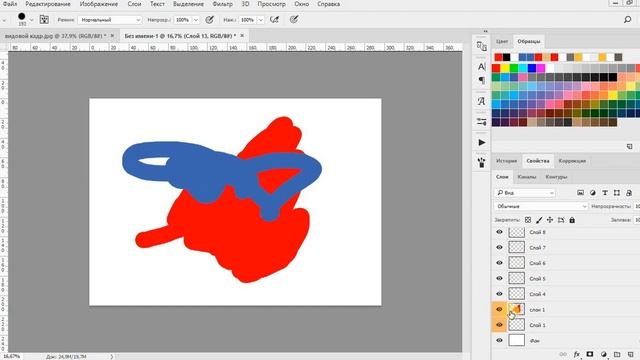Click the Фон layer white thumbnail
Image resolution: width=640 pixels, height=360 pixels.
516,340
